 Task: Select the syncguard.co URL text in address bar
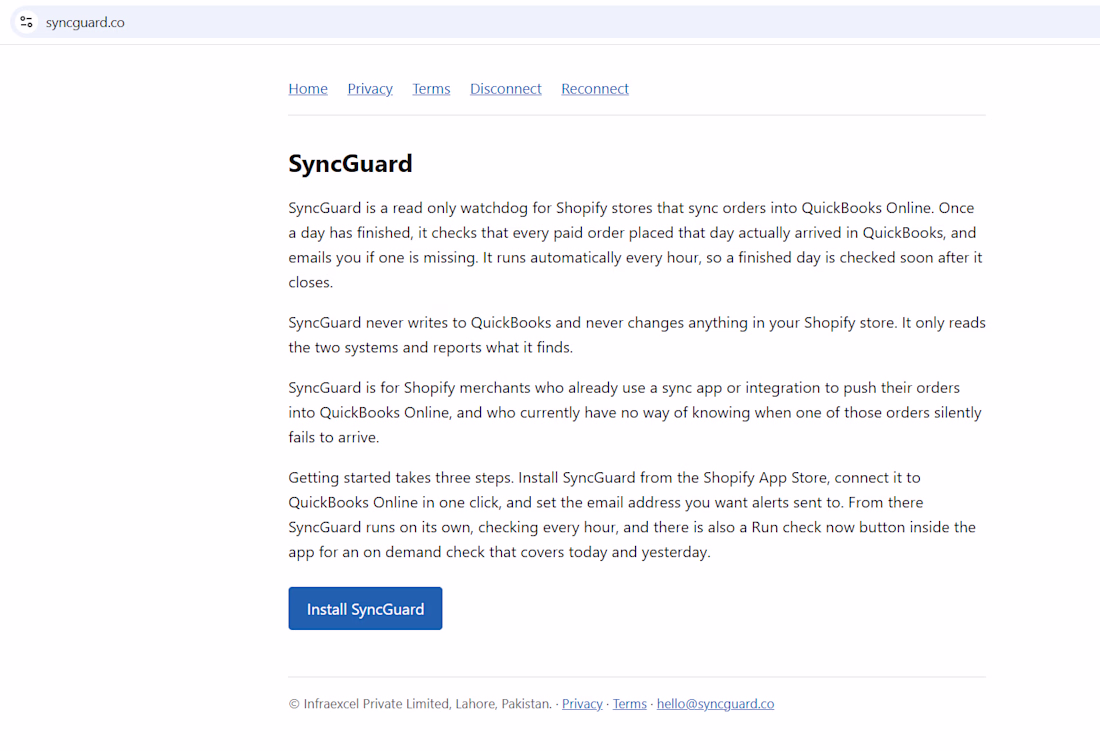tap(85, 22)
